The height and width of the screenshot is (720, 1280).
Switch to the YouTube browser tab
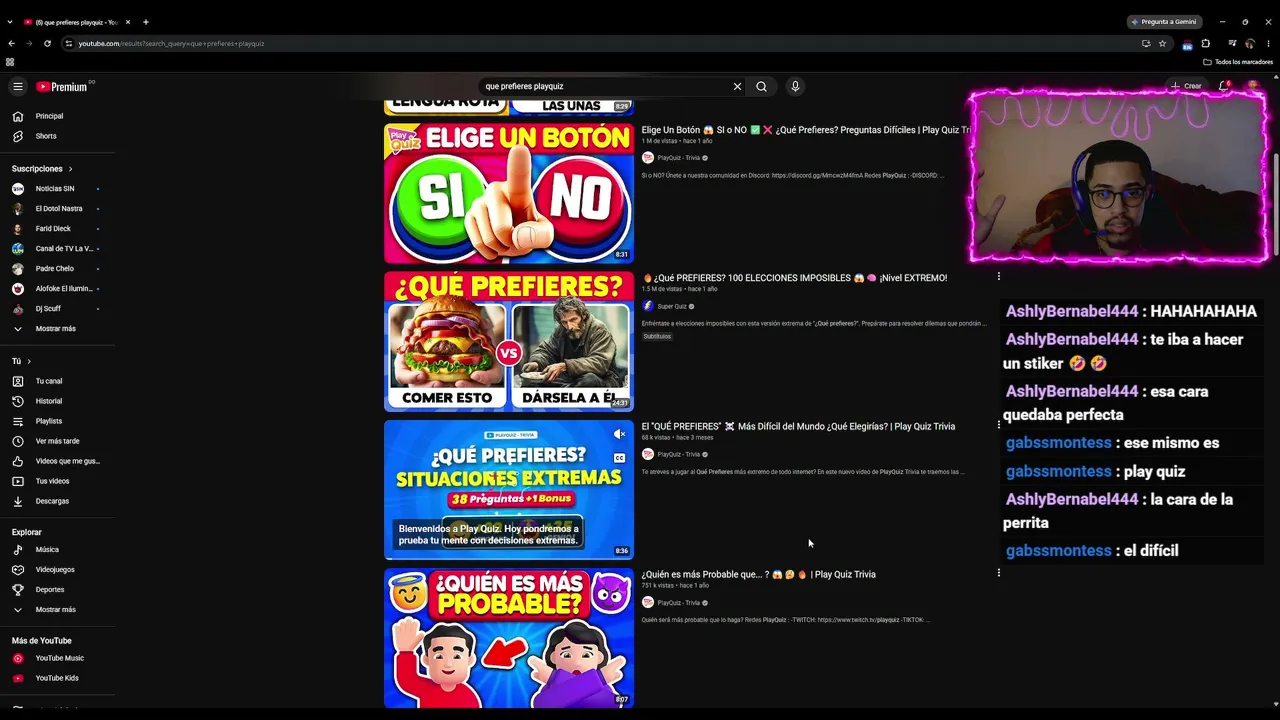point(77,22)
